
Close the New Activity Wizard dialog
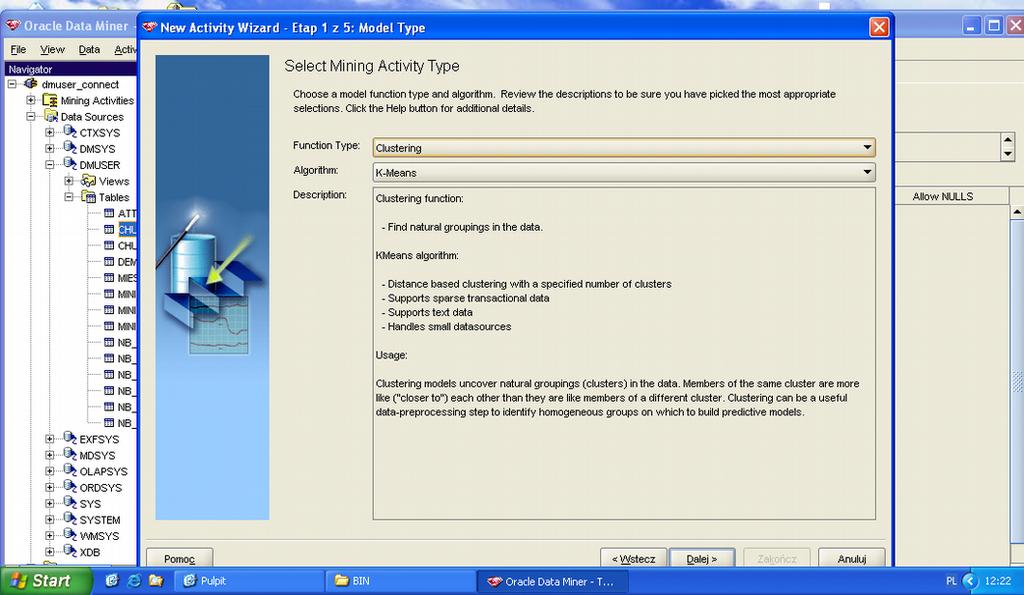879,27
